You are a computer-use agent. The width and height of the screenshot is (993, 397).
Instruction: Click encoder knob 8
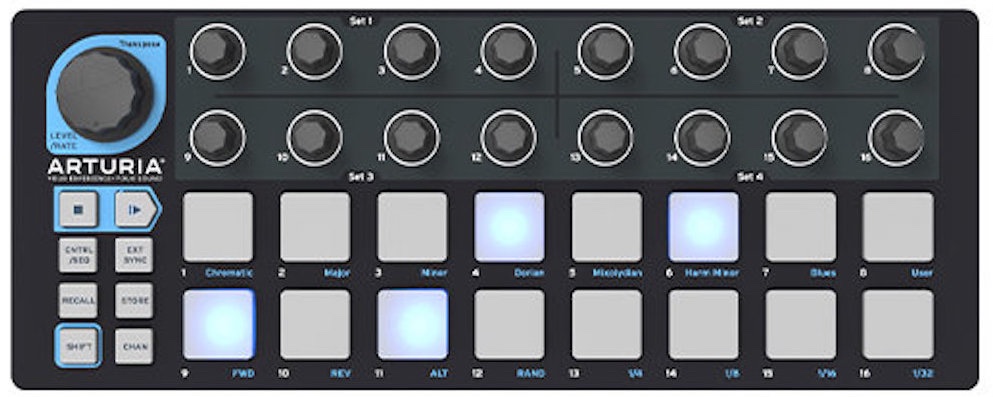pos(896,51)
